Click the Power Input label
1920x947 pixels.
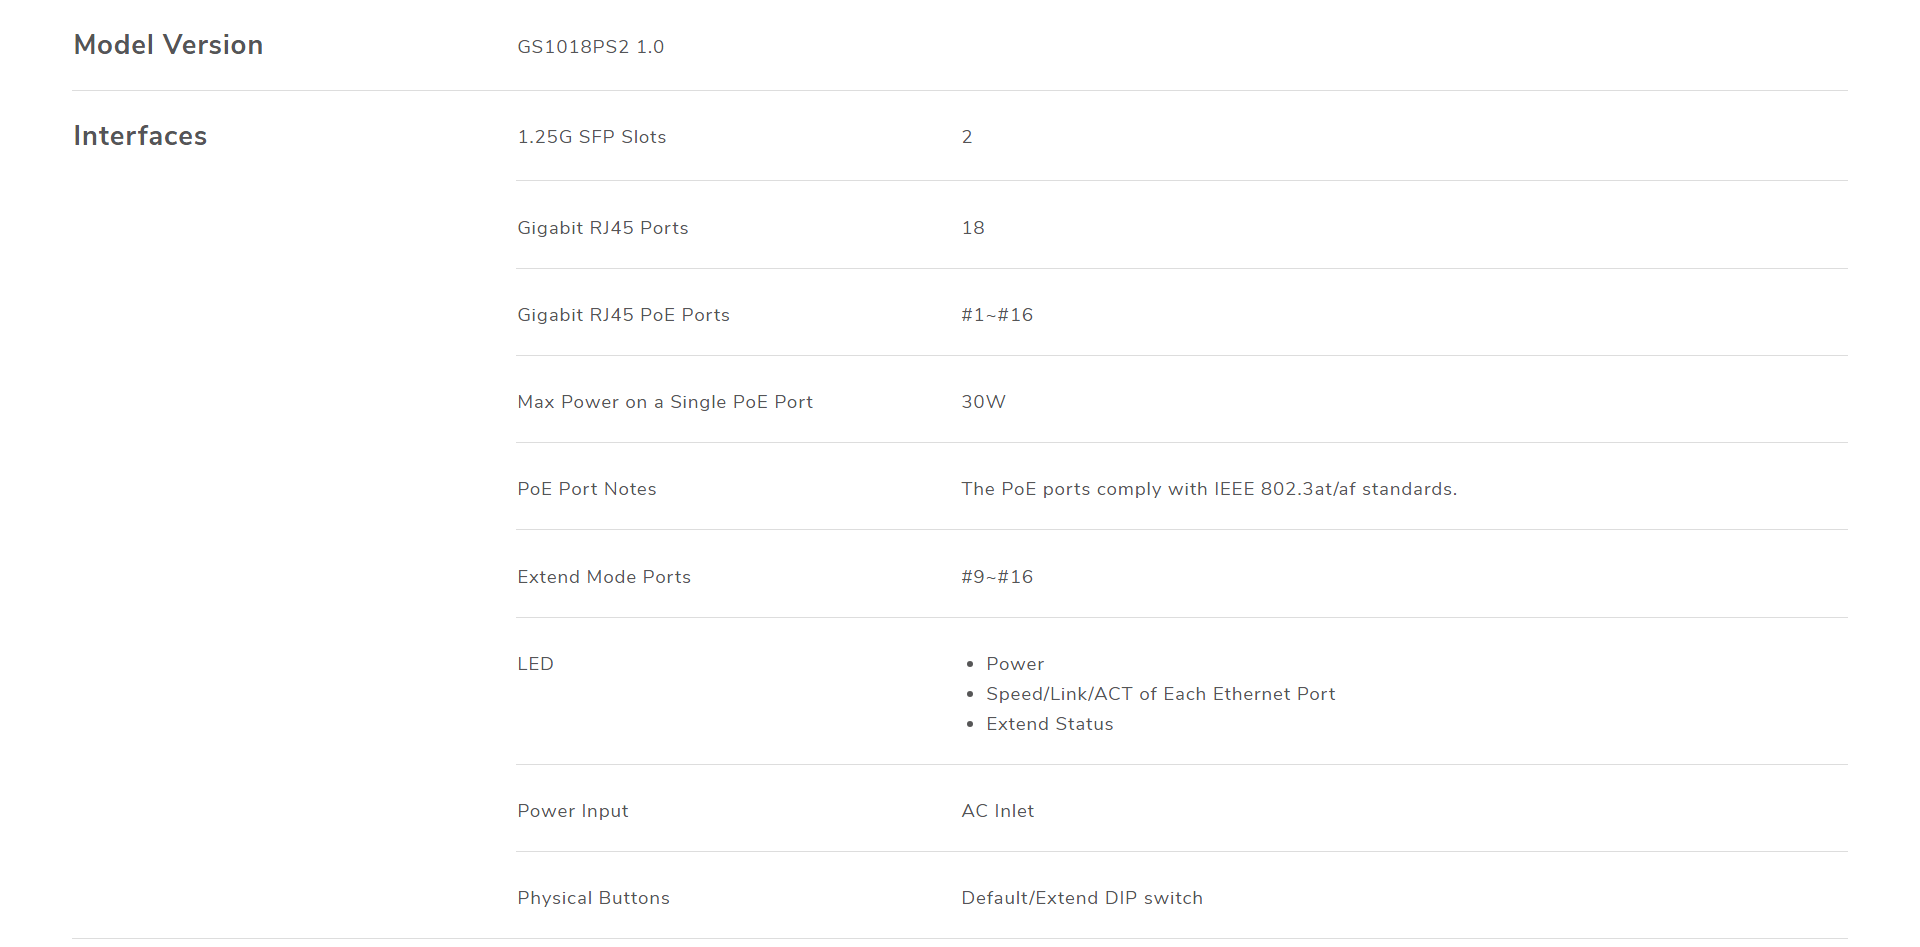[x=573, y=811]
